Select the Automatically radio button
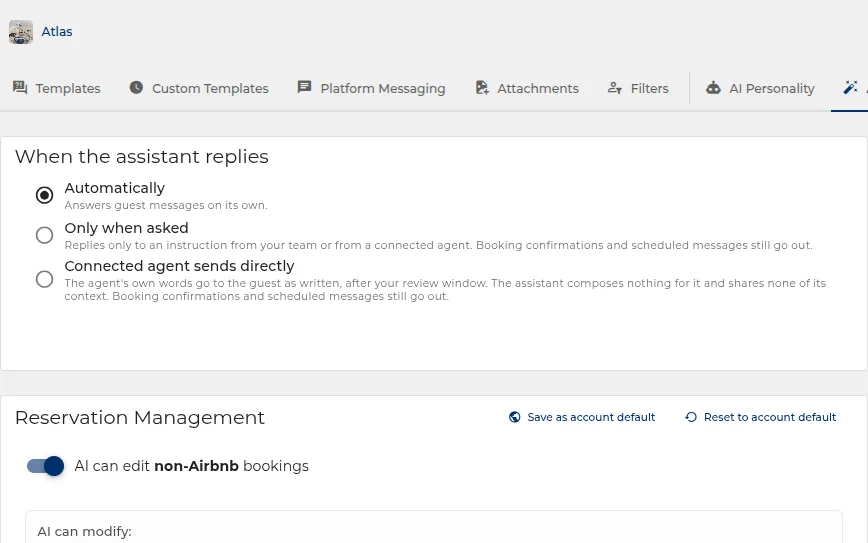The height and width of the screenshot is (543, 868). tap(44, 195)
